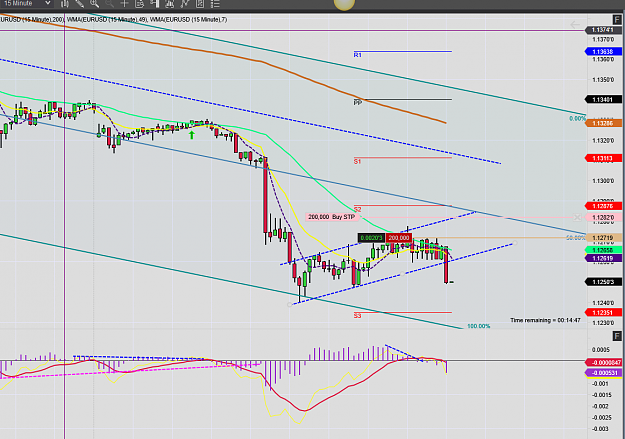Click the zoom in magnifier icon
Viewport: 625px width, 439px height.
click(x=94, y=4)
